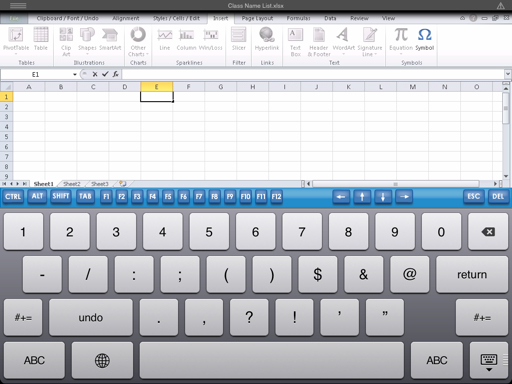Select column A header
This screenshot has height=384, width=512.
29,87
